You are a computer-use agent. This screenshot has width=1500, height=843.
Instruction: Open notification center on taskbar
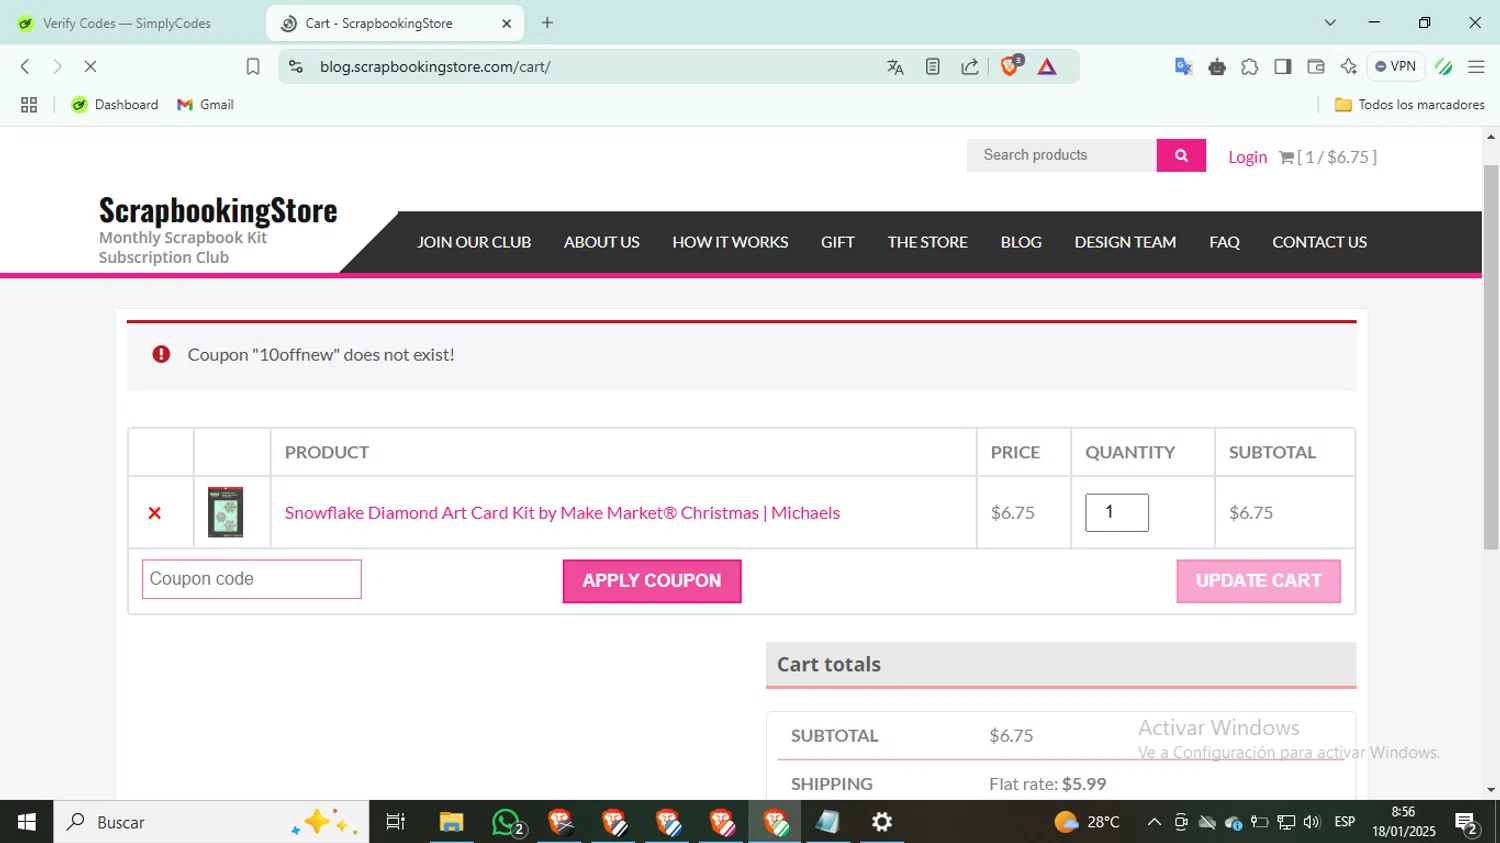pos(1468,823)
